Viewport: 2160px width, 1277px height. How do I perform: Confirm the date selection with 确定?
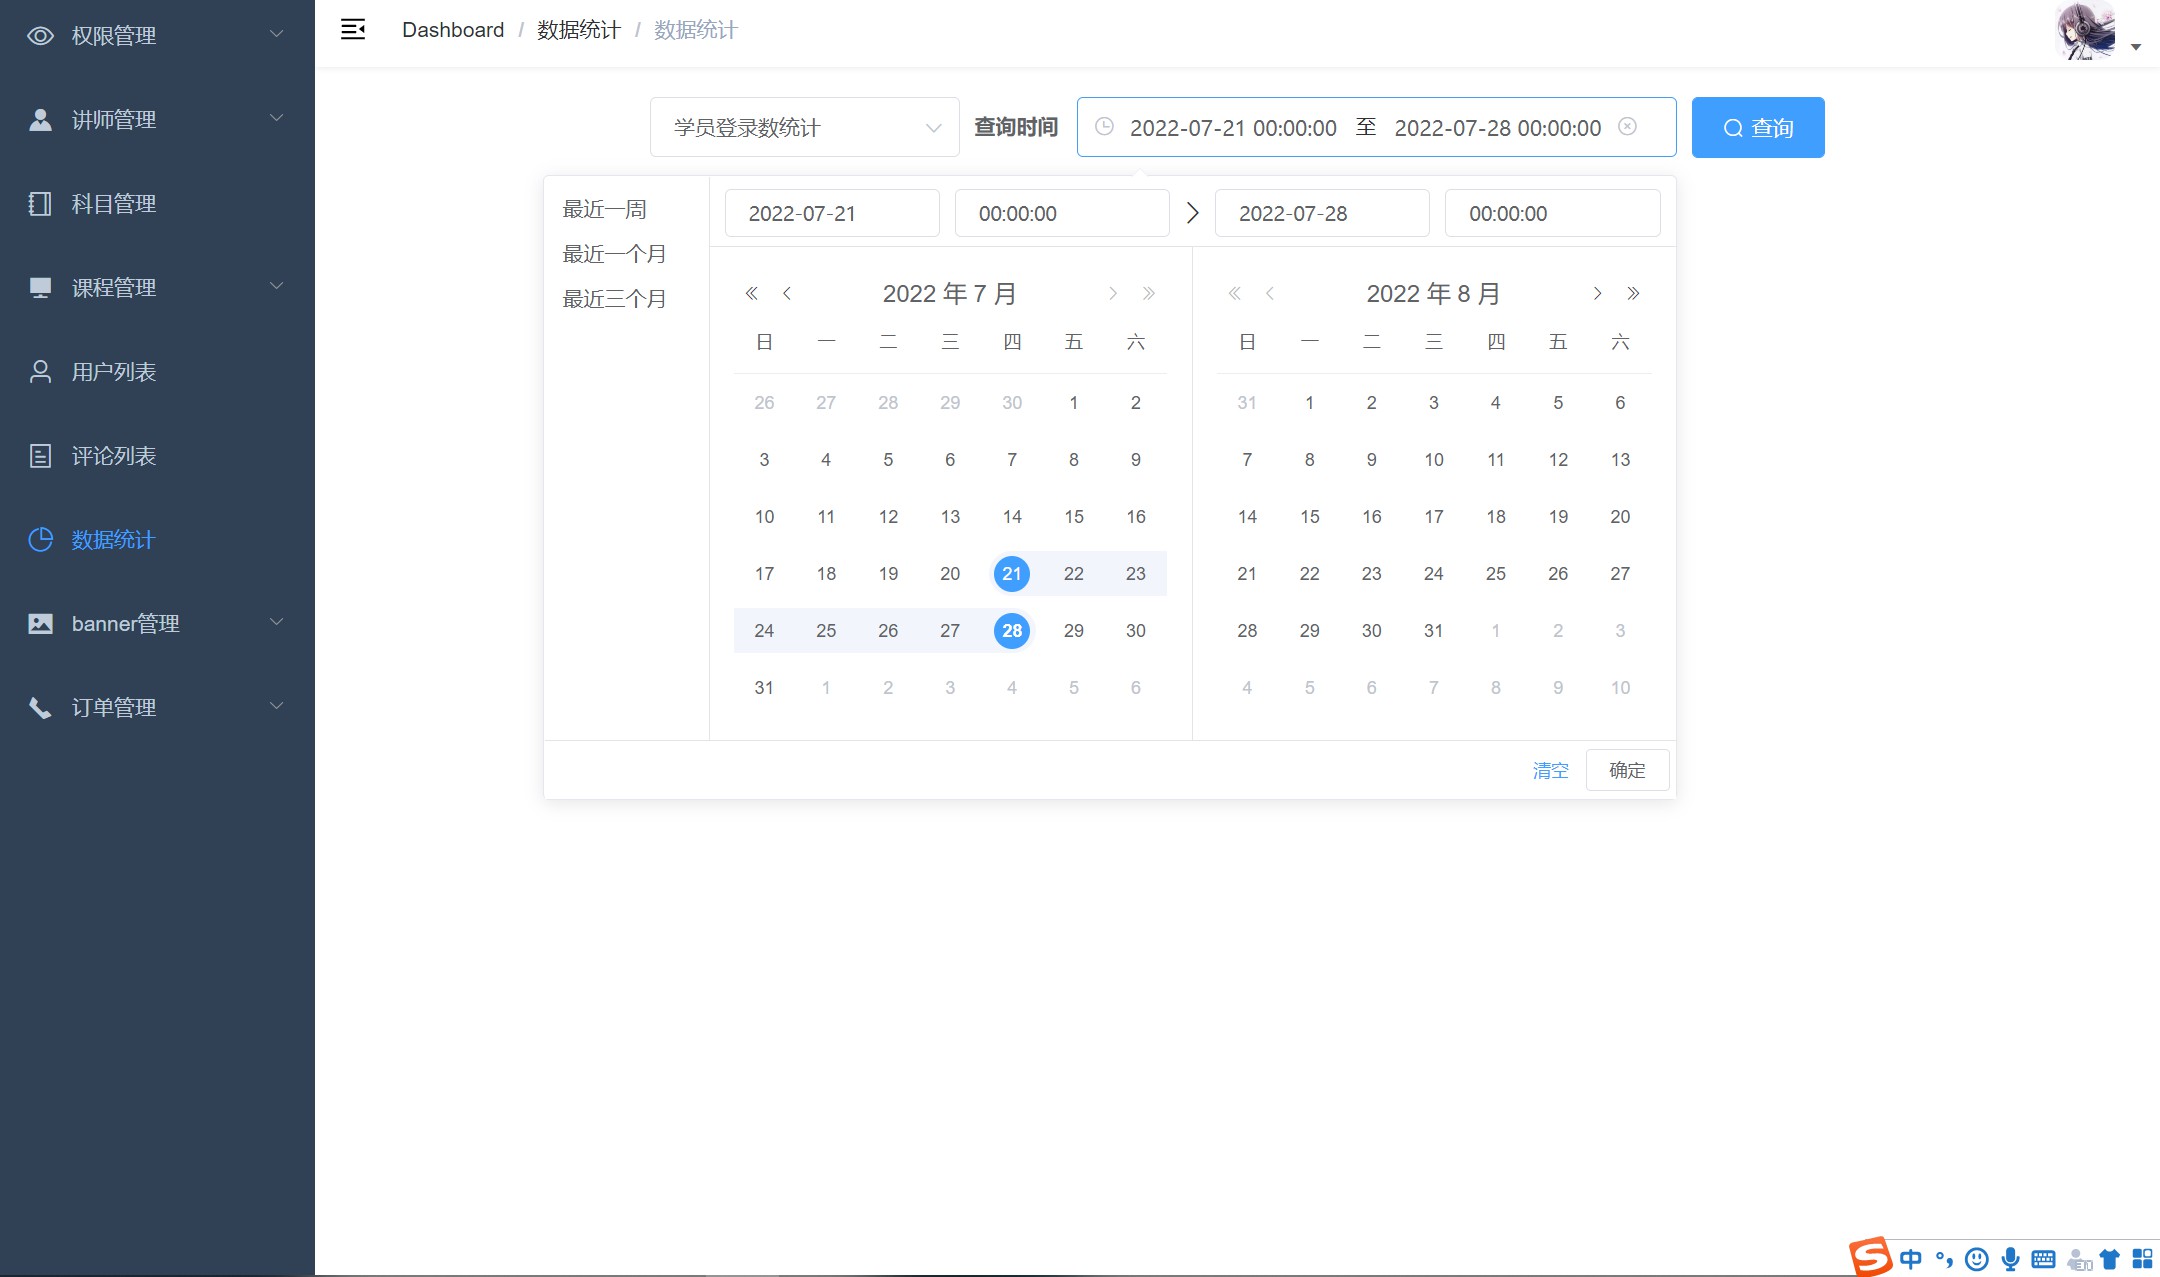[x=1626, y=770]
